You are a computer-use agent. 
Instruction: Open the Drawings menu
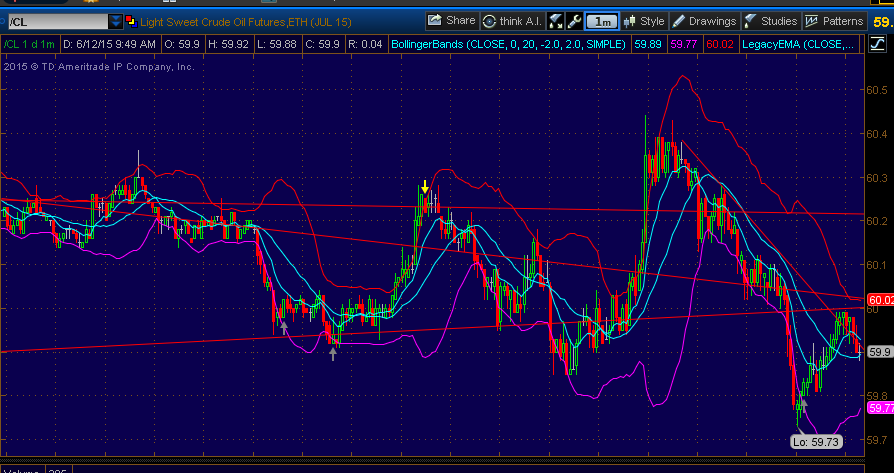tap(704, 21)
